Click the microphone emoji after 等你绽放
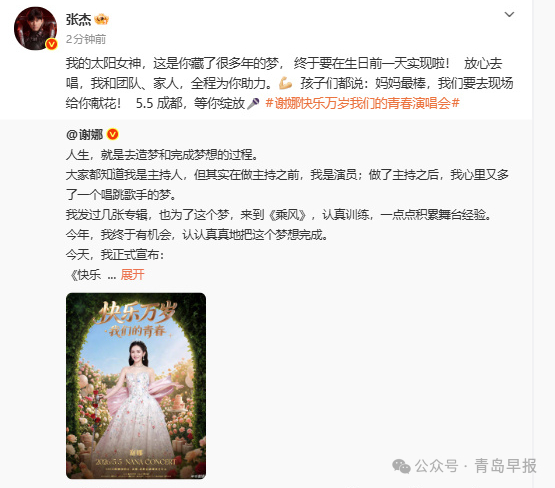555x488 pixels. pyautogui.click(x=253, y=103)
